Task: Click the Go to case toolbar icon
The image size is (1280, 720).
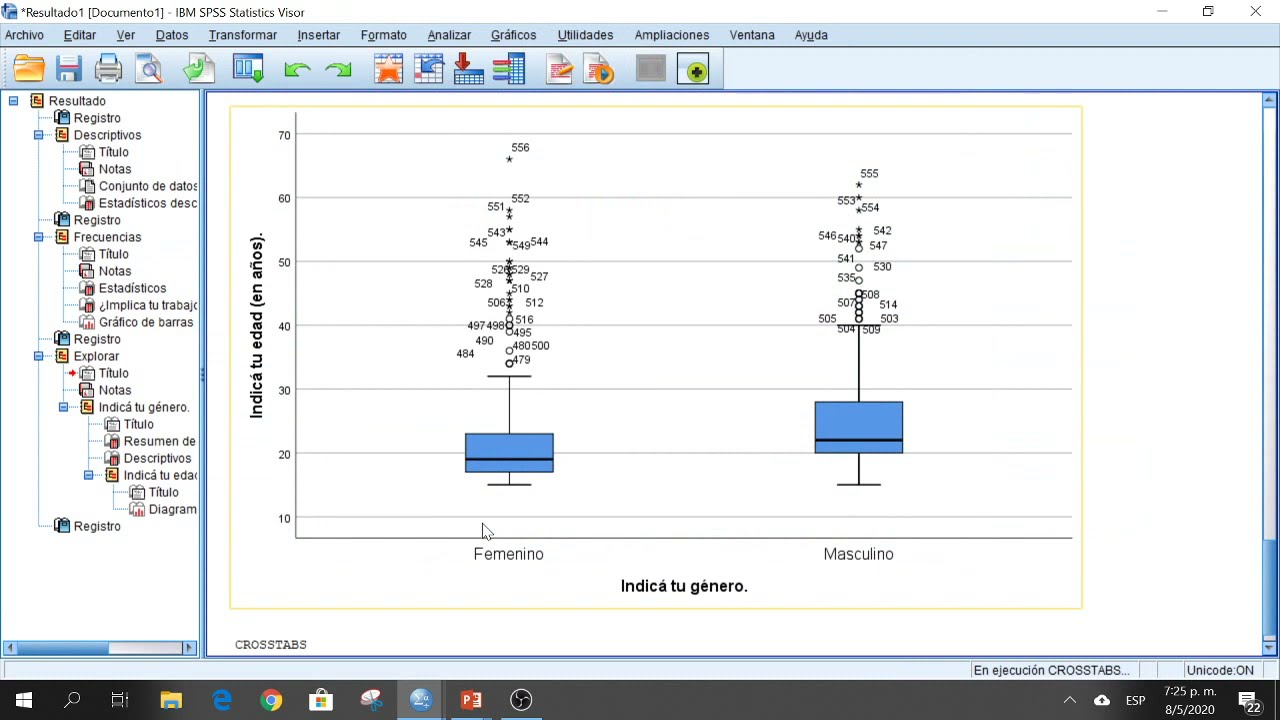Action: click(x=429, y=69)
